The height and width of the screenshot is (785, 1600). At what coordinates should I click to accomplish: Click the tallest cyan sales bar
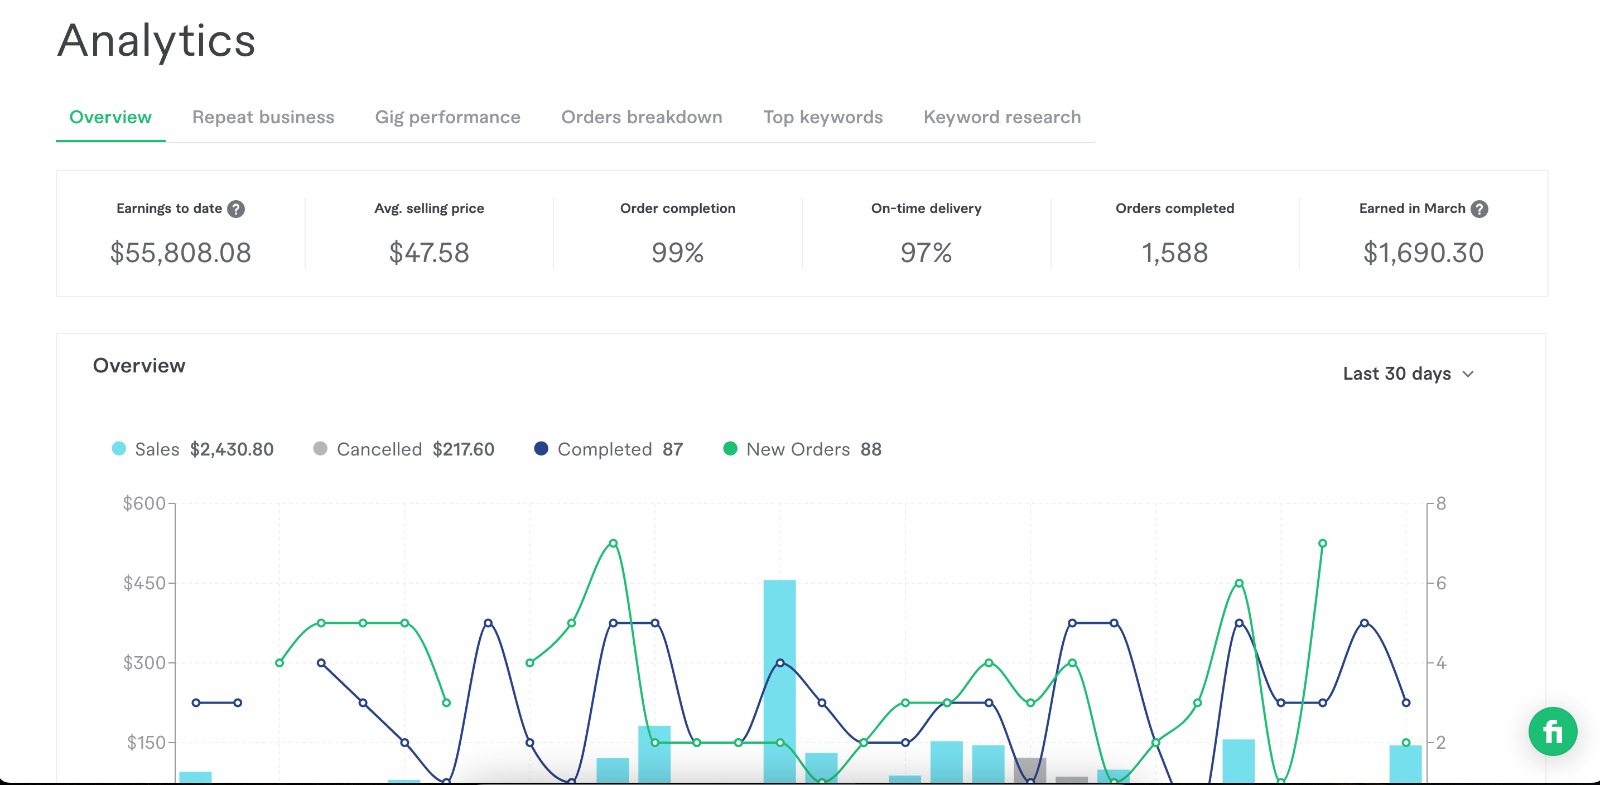(779, 680)
